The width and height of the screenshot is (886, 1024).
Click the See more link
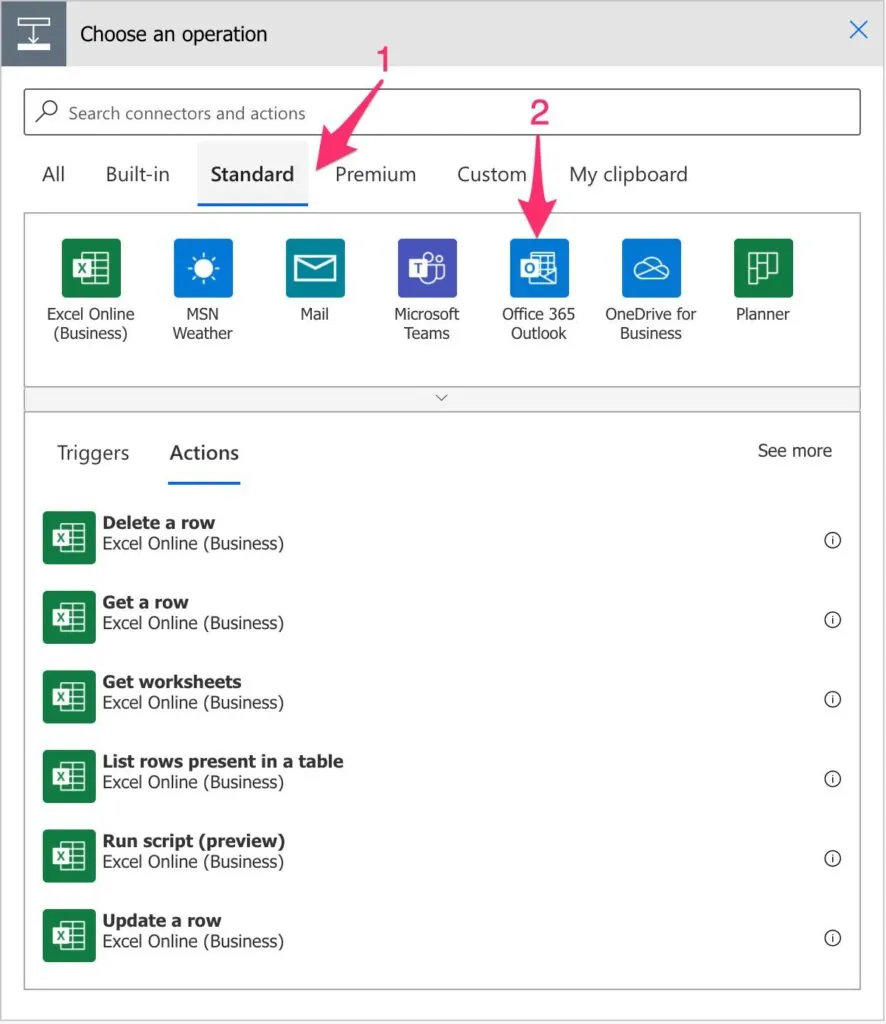point(794,451)
